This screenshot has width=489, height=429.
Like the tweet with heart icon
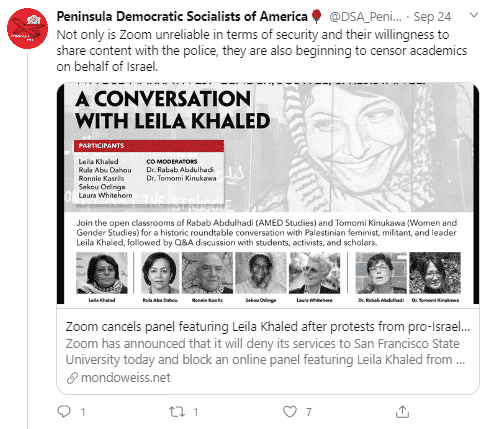[x=290, y=412]
